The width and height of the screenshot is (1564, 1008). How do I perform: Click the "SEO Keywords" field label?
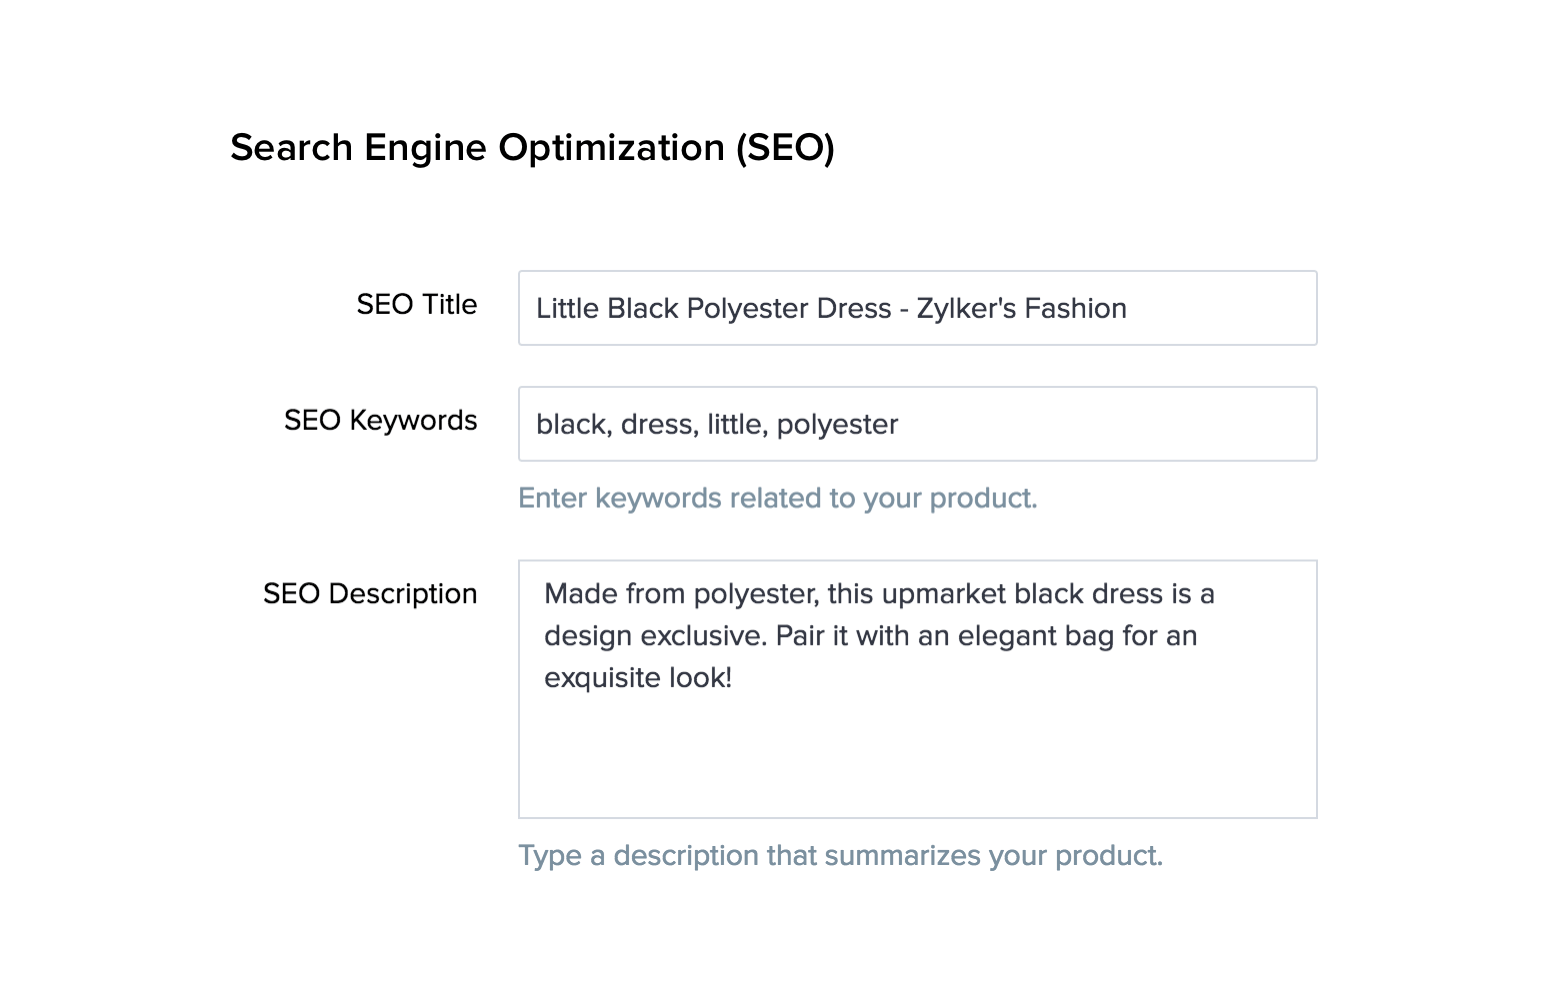pos(380,421)
